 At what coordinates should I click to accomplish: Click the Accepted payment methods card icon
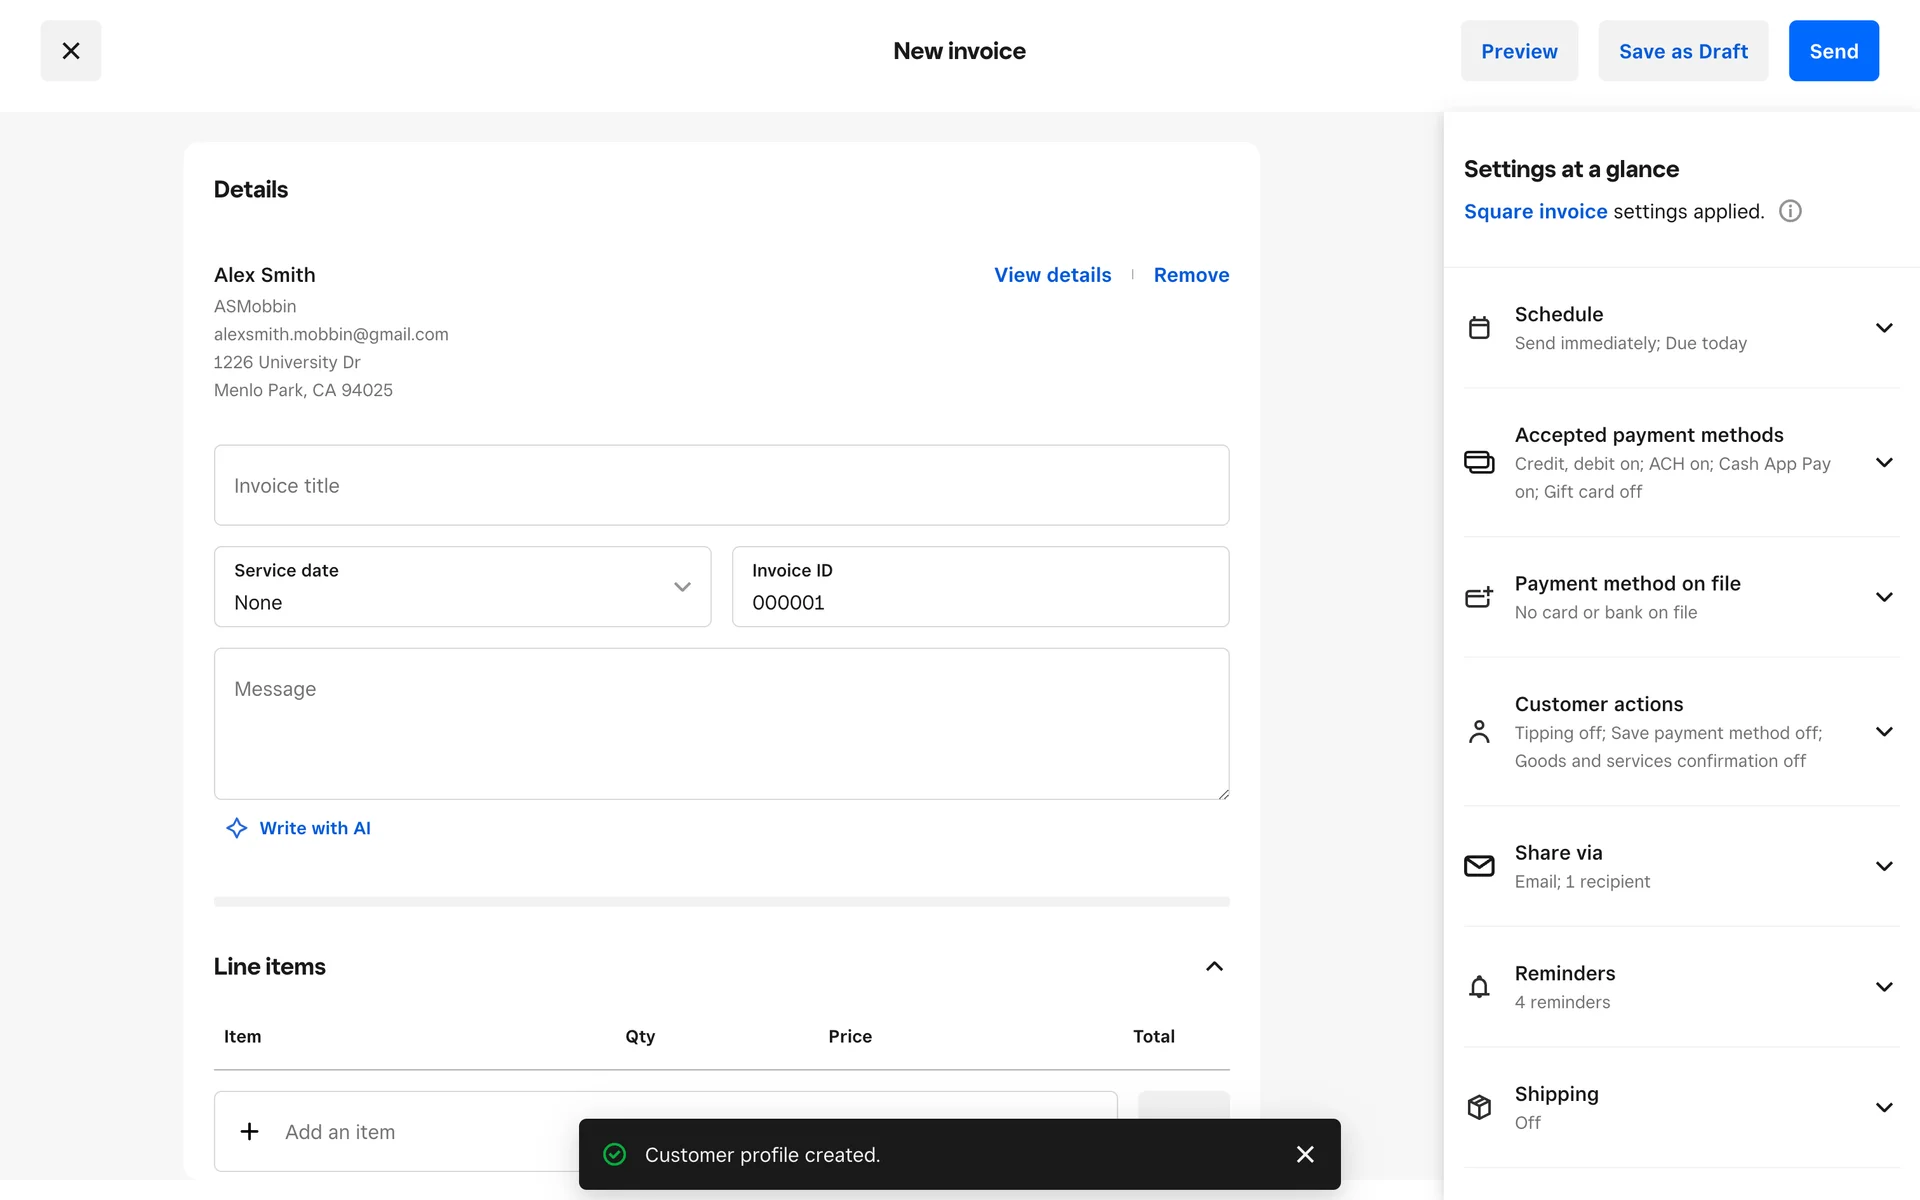[x=1479, y=462]
